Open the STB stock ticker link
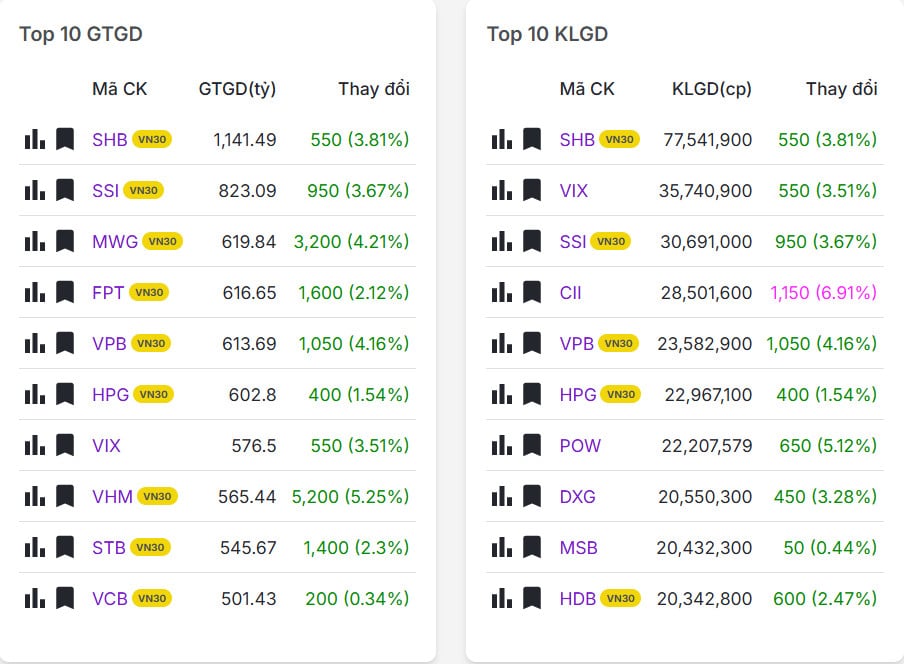The height and width of the screenshot is (664, 904). pyautogui.click(x=108, y=547)
